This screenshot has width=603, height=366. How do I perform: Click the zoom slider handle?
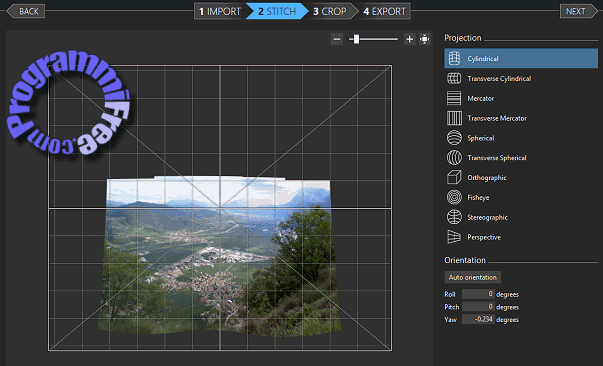click(356, 39)
